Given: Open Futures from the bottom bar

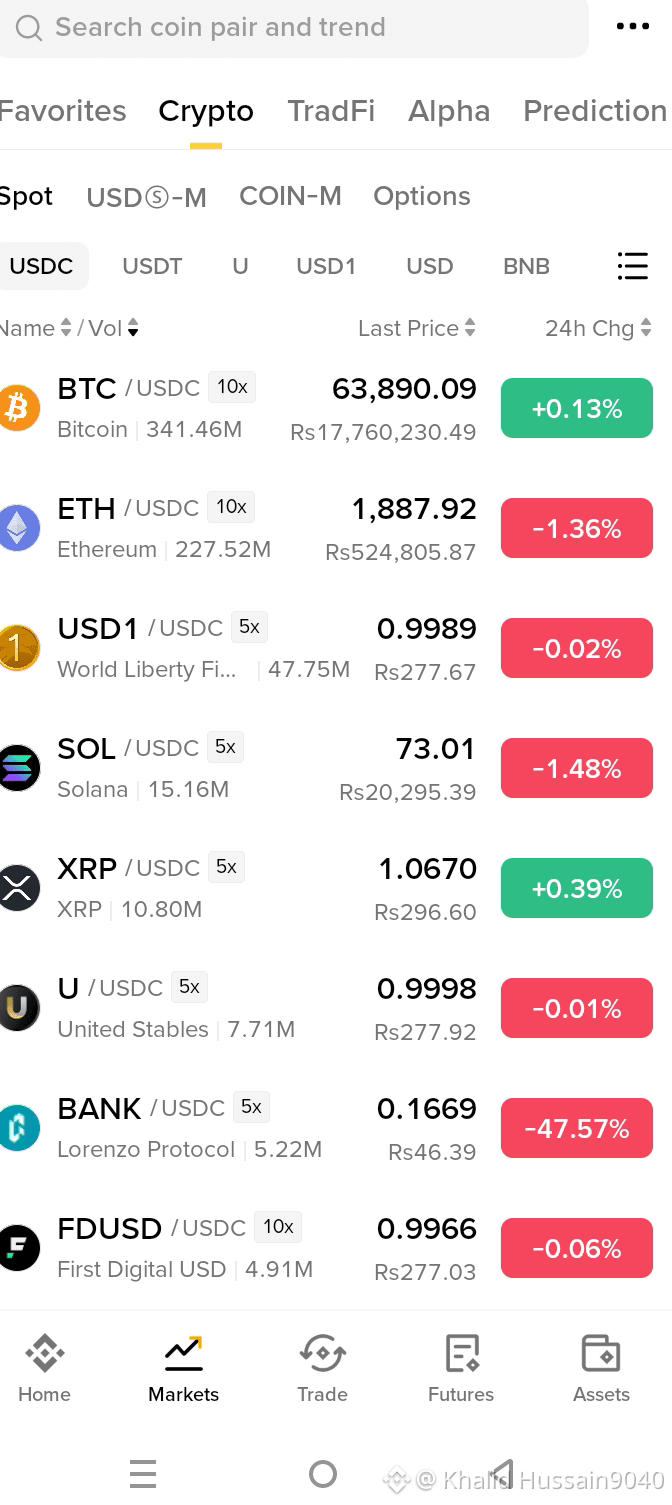Looking at the screenshot, I should tap(461, 1368).
